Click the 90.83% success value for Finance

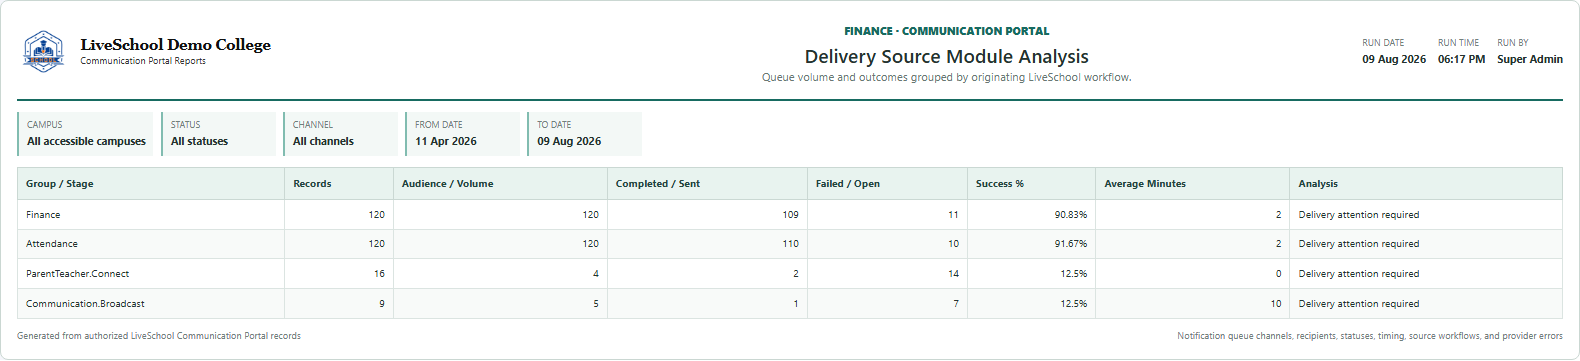point(1071,215)
